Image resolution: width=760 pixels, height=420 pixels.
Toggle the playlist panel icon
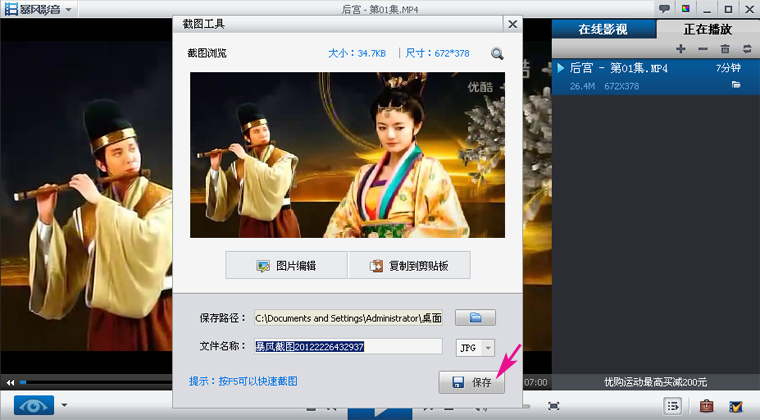[x=673, y=406]
